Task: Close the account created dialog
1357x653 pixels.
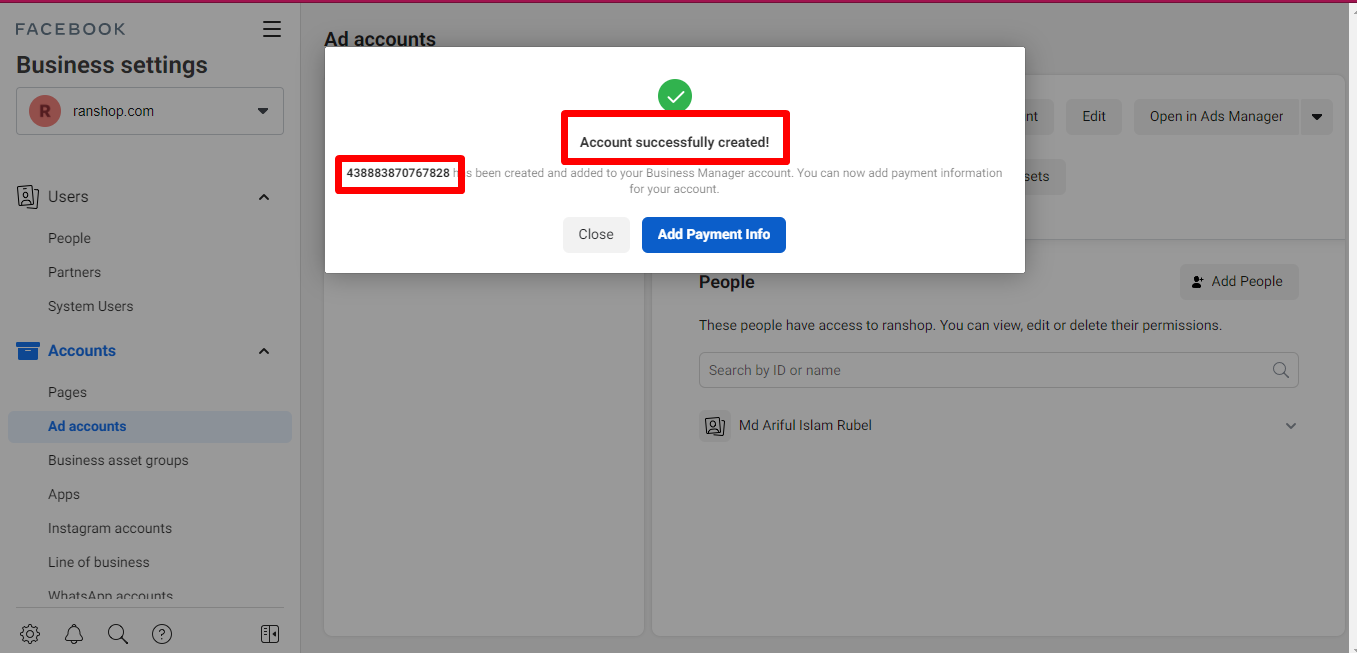Action: coord(596,234)
